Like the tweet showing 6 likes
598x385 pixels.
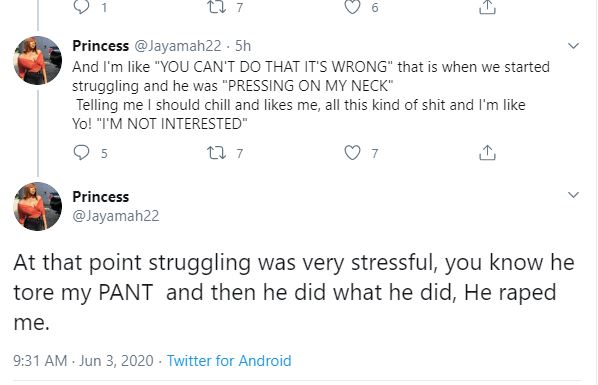352,6
